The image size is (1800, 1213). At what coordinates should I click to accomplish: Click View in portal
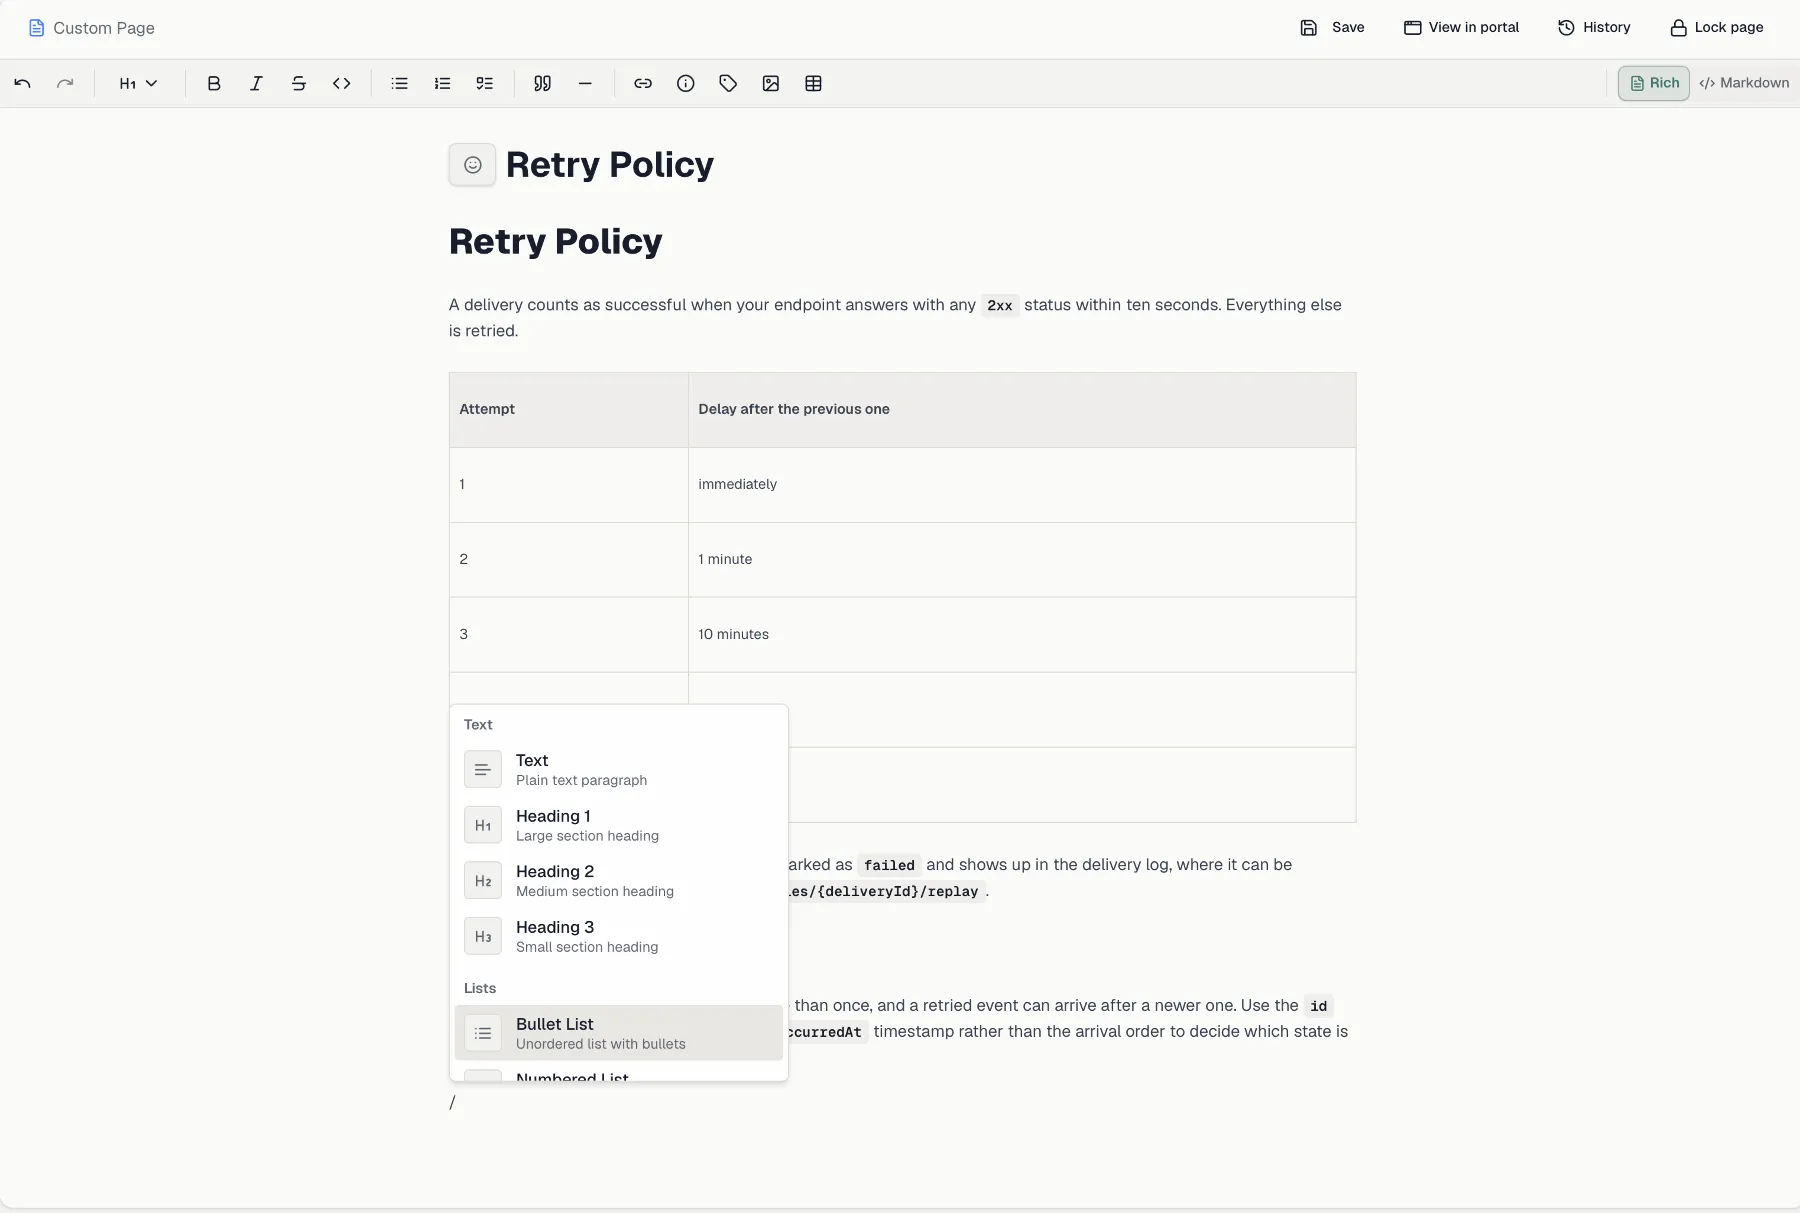(x=1461, y=28)
